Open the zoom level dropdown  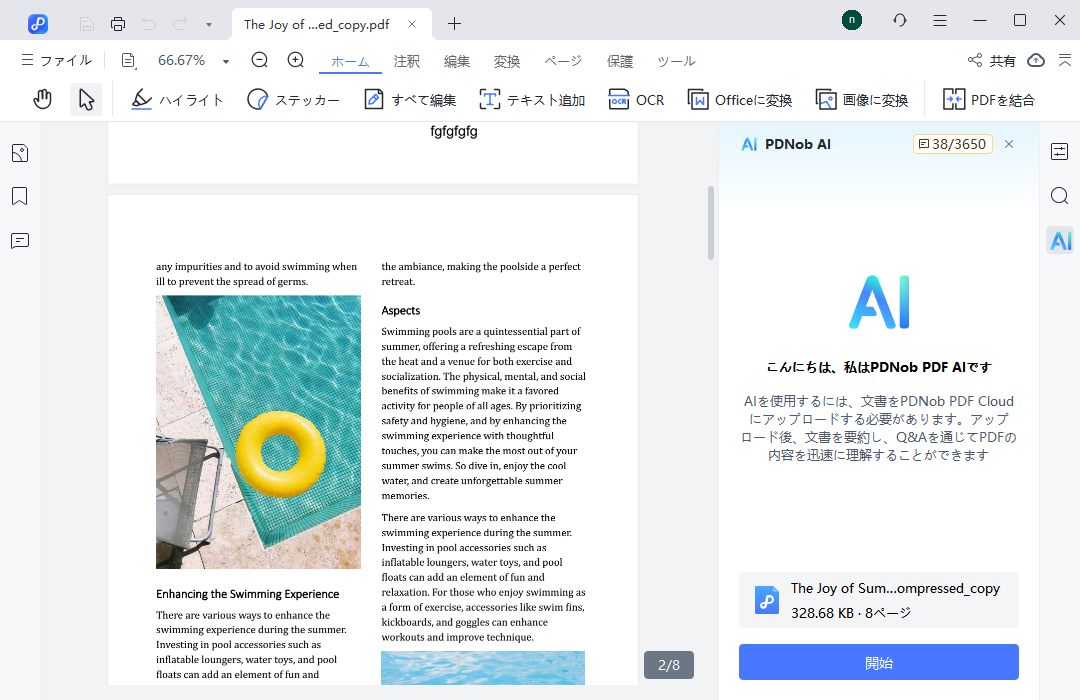[225, 60]
